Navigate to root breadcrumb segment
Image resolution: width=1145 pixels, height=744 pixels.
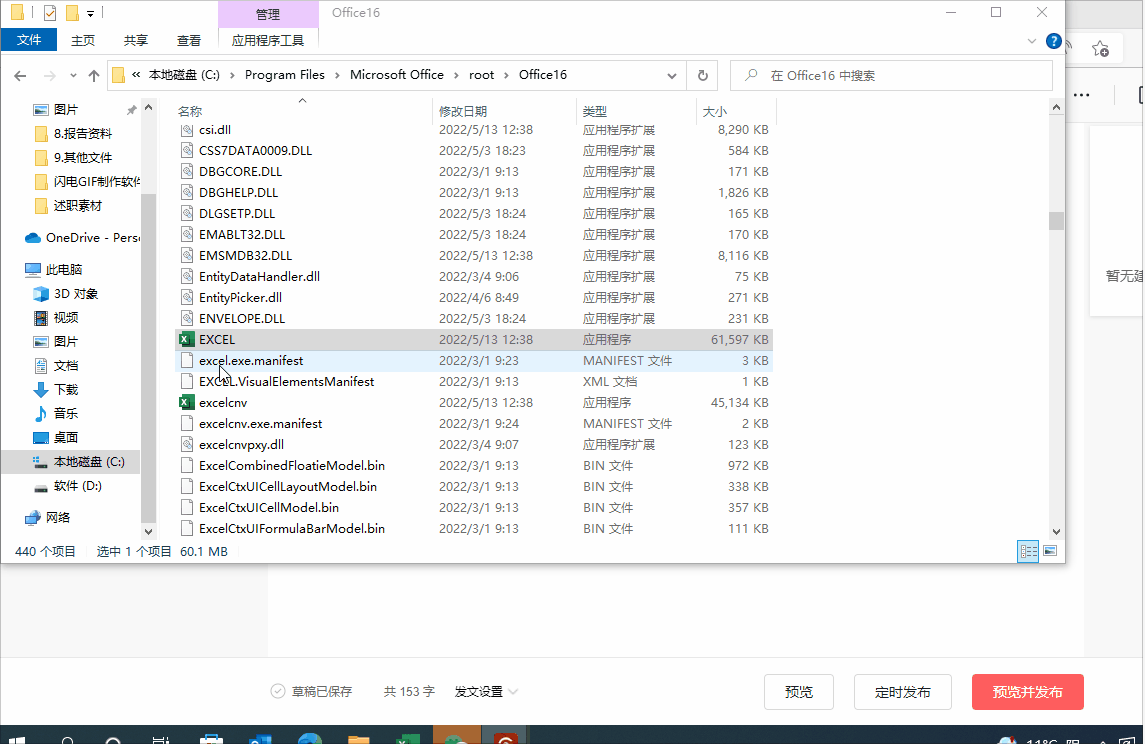481,74
